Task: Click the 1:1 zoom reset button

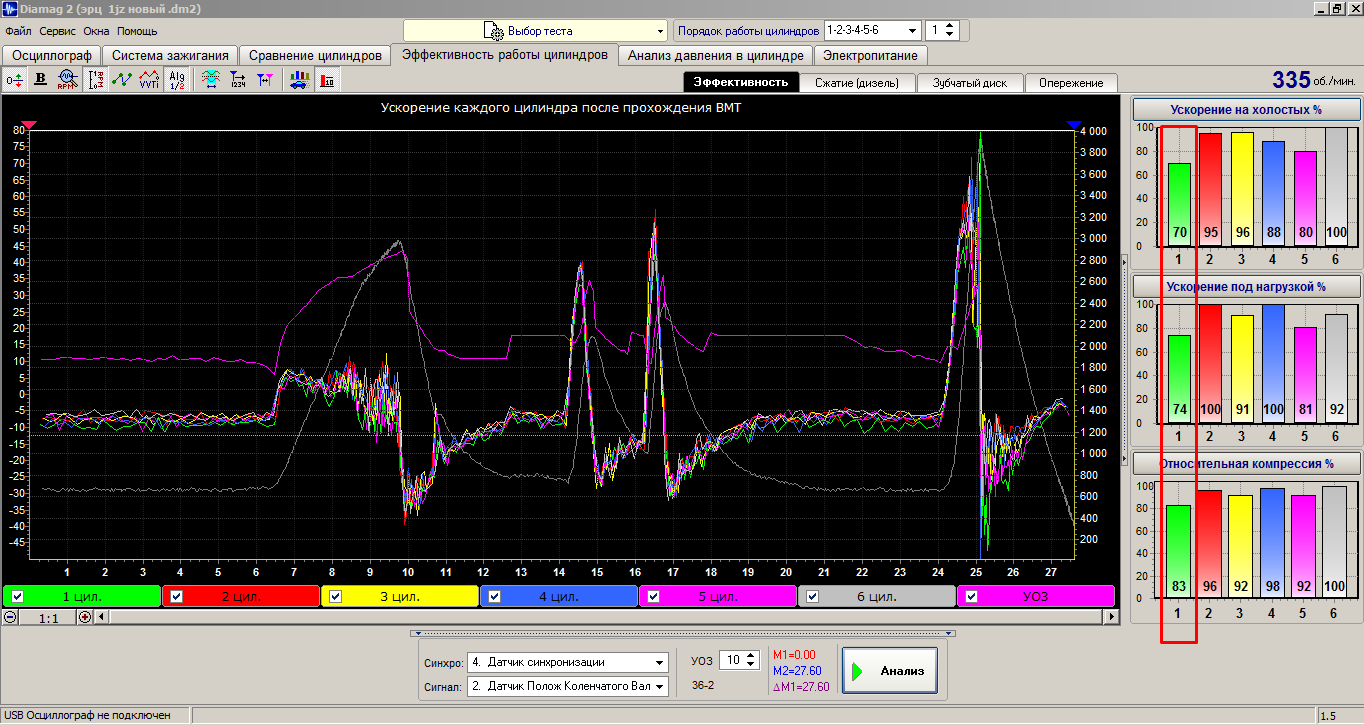Action: click(x=48, y=618)
